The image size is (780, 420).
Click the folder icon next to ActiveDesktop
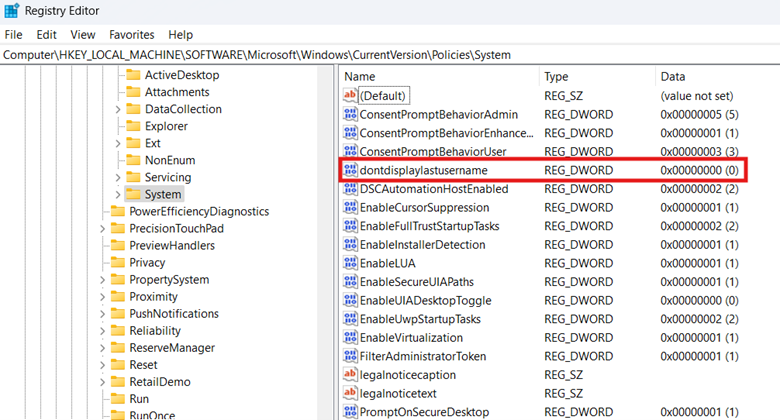tap(133, 75)
